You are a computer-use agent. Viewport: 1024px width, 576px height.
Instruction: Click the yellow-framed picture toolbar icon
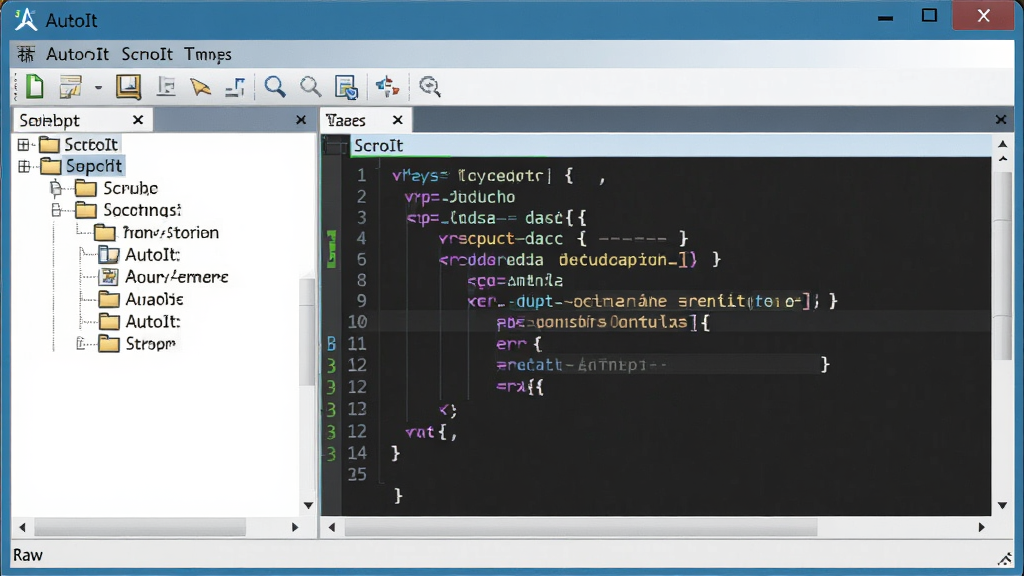129,86
